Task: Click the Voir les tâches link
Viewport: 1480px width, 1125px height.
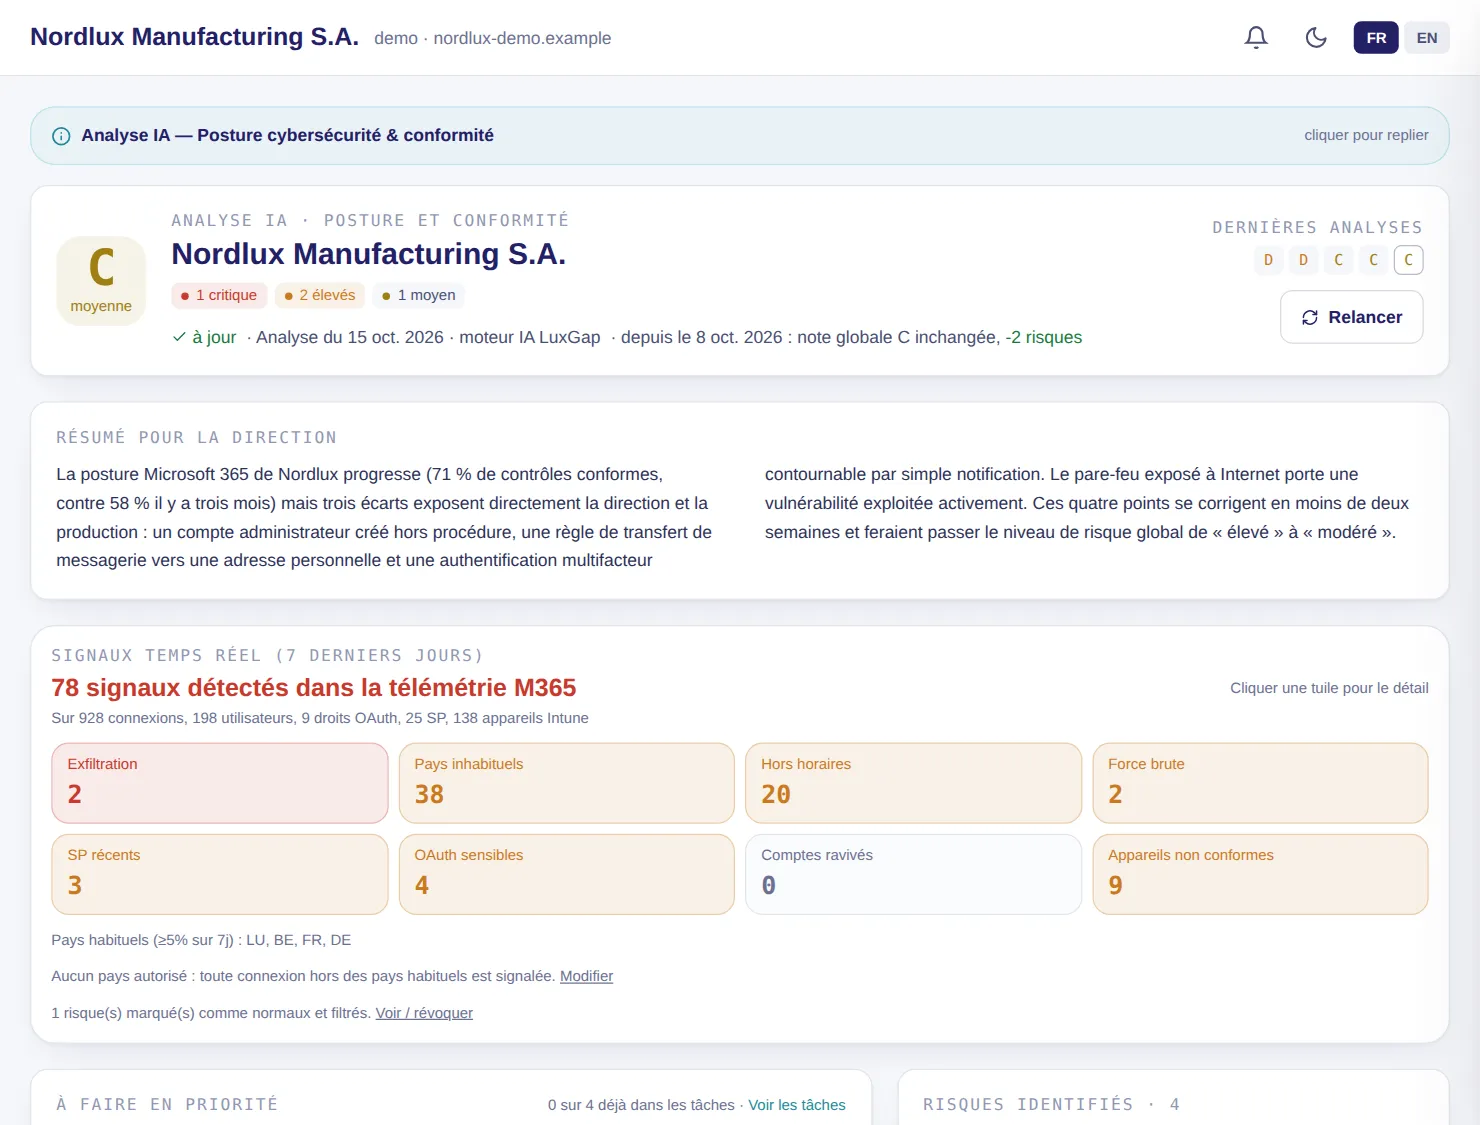Action: 797,1105
